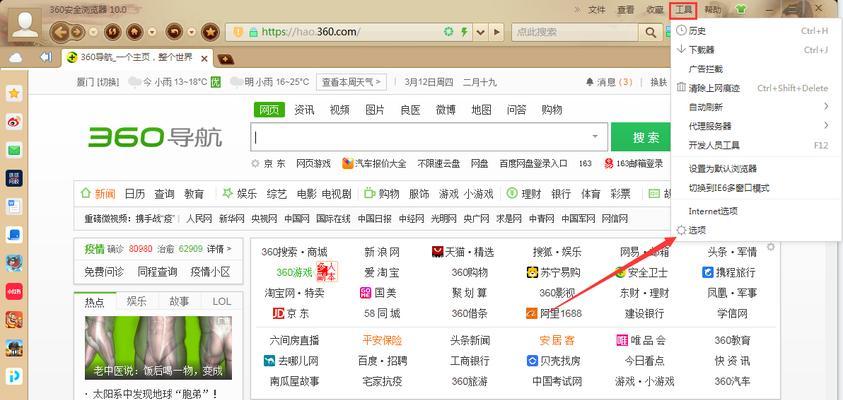Expand the hidden menu items double-arrow
Image resolution: width=843 pixels, height=400 pixels.
coord(578,10)
